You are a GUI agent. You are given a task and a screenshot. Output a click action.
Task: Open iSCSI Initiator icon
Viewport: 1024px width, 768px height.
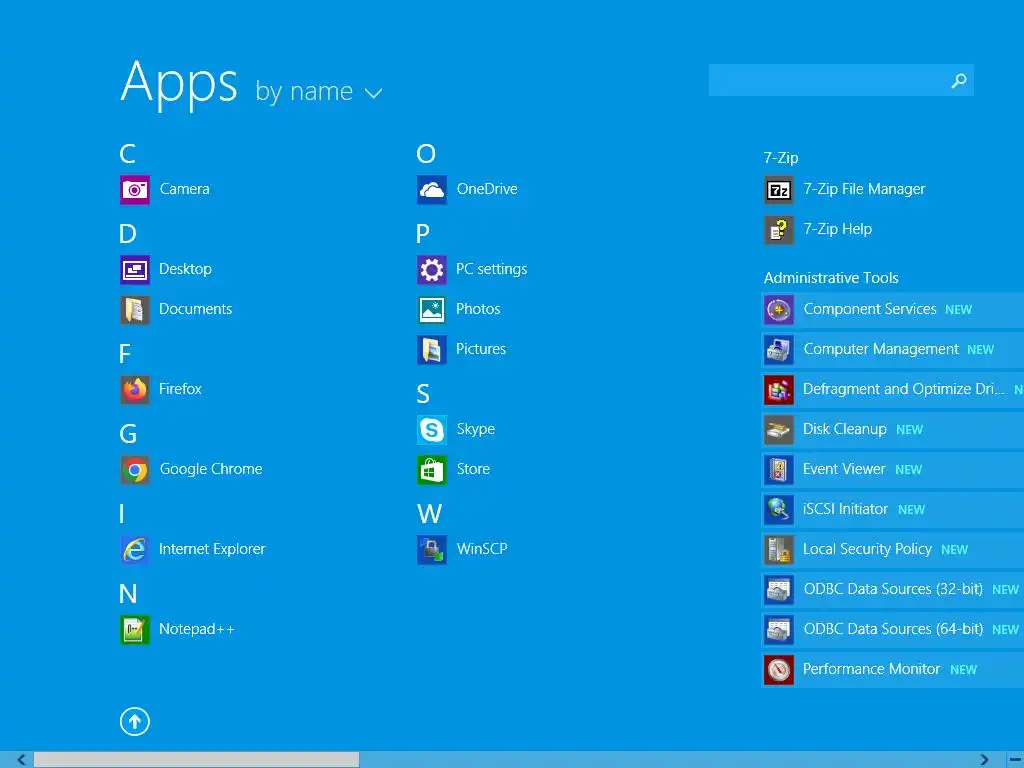coord(779,510)
